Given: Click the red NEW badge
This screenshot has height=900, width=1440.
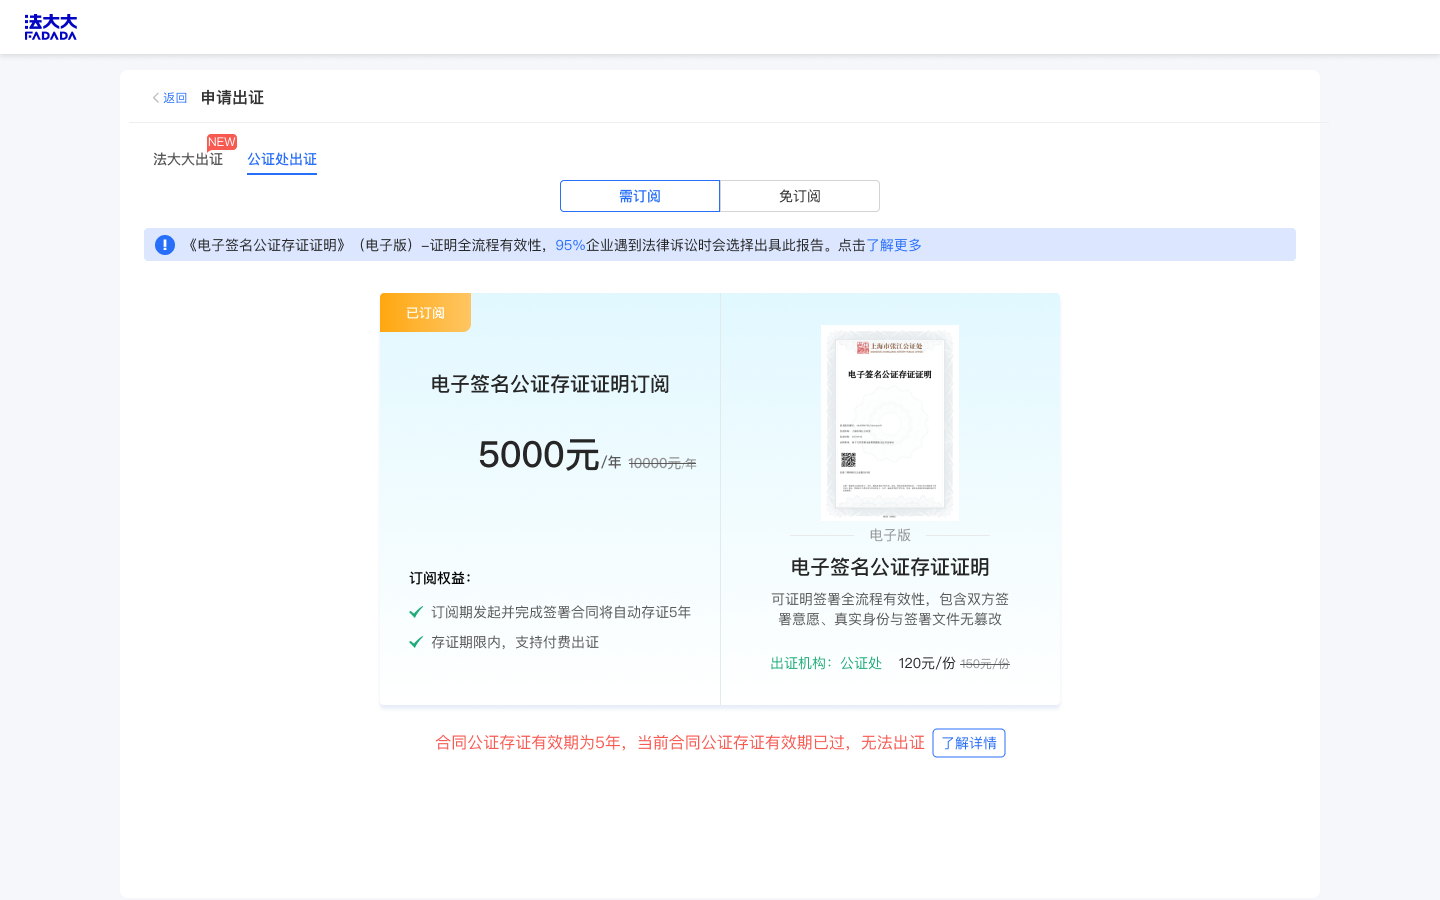Looking at the screenshot, I should pyautogui.click(x=222, y=142).
